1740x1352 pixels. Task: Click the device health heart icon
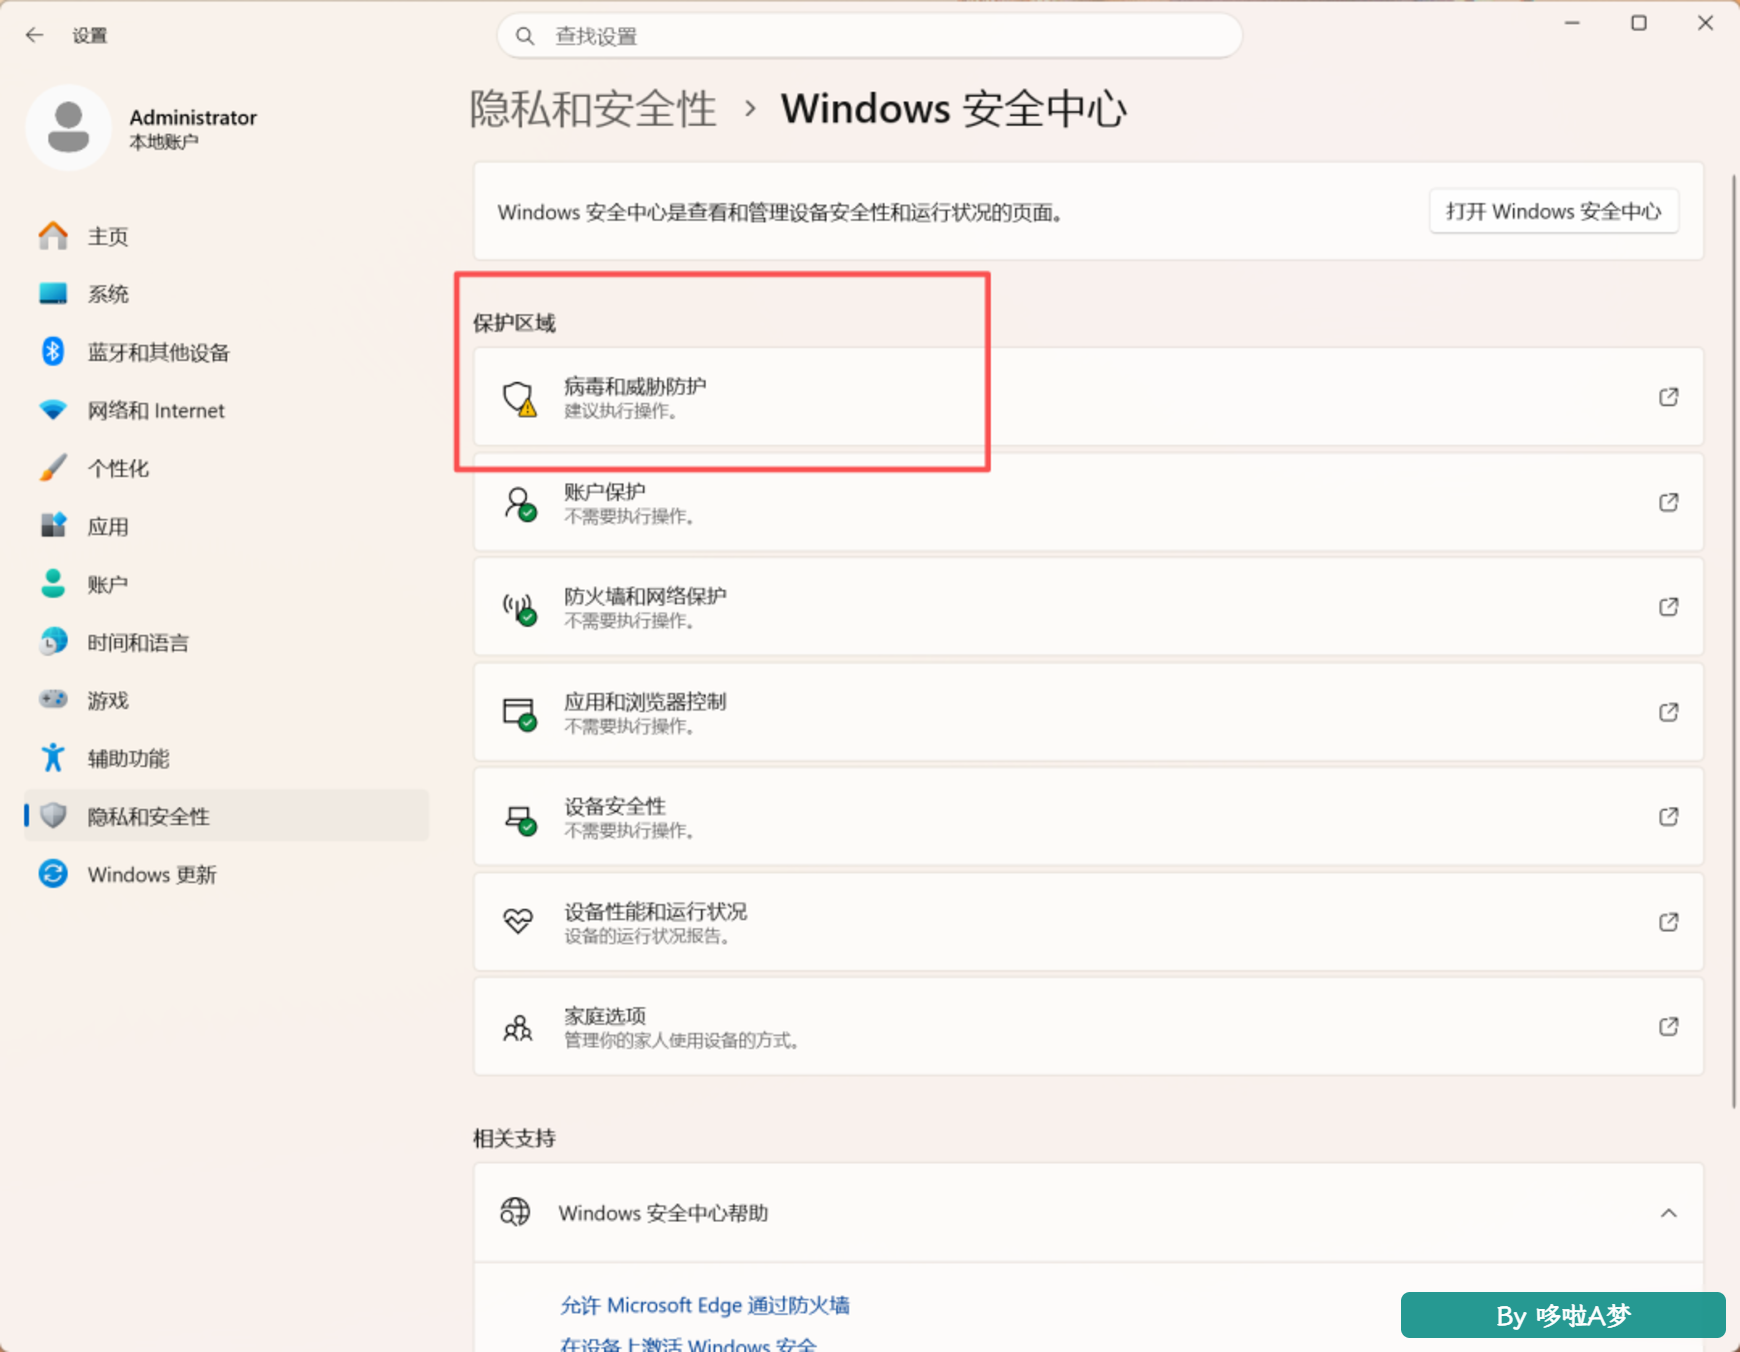pos(518,922)
